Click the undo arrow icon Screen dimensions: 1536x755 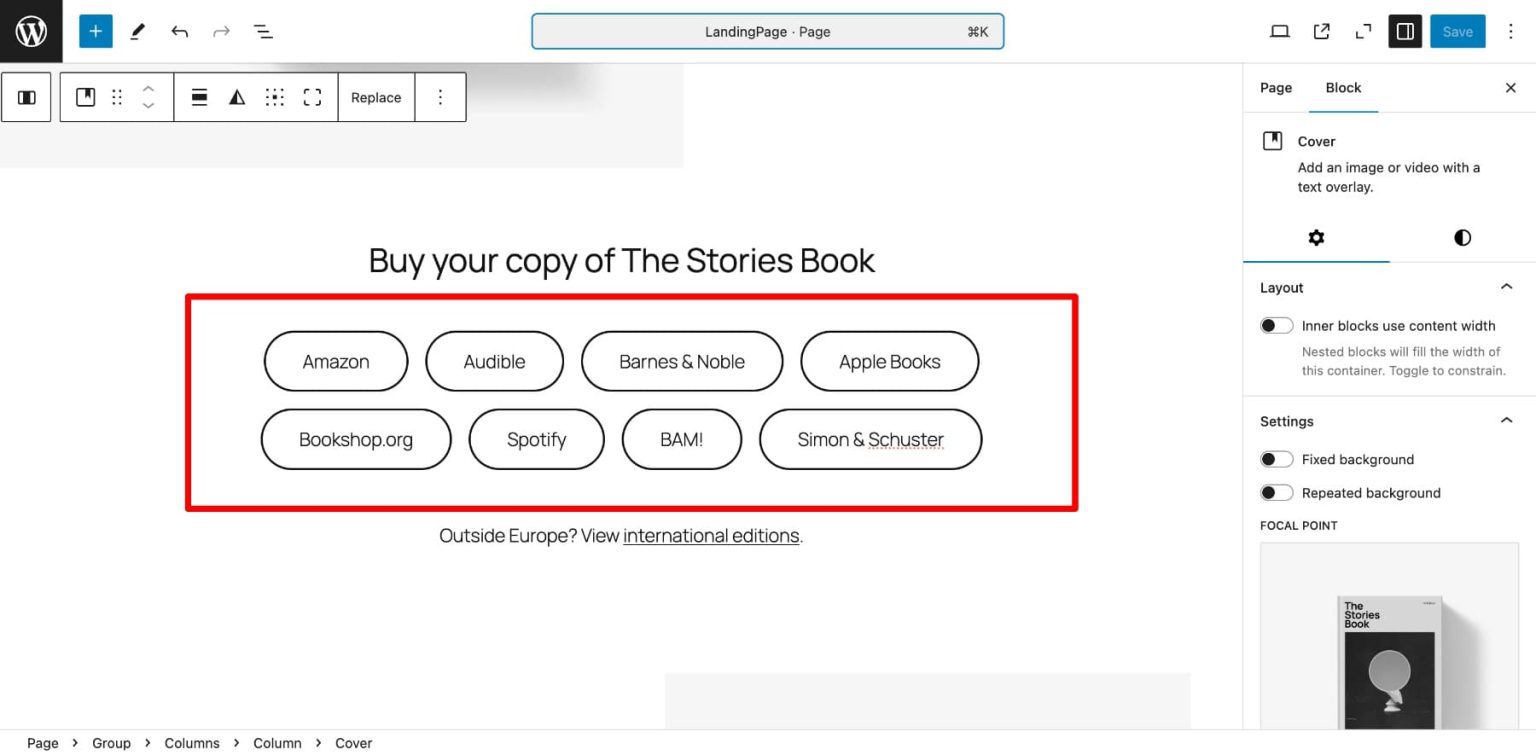(180, 31)
